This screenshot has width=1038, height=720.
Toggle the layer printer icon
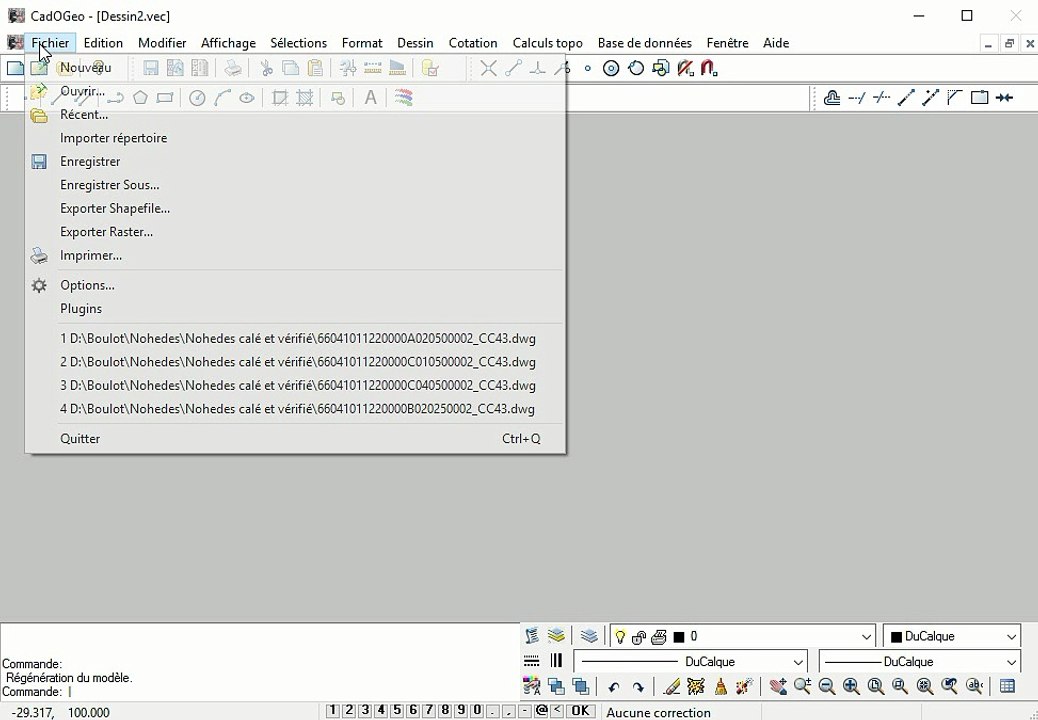(x=659, y=637)
